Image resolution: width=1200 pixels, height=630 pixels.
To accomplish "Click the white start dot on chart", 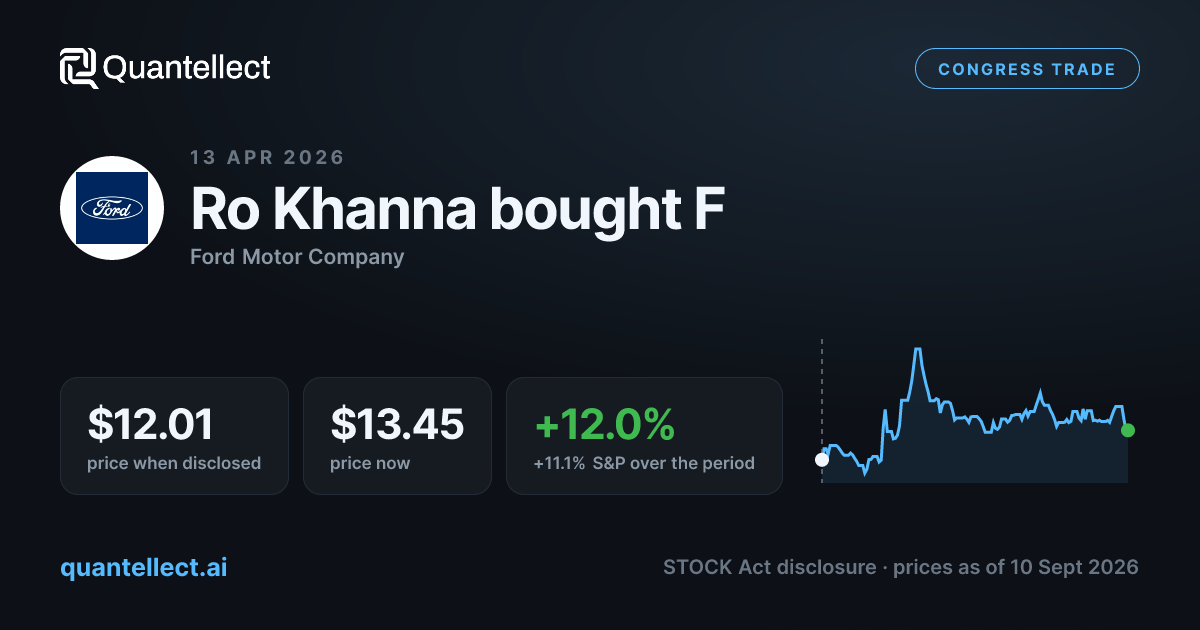I will (822, 460).
